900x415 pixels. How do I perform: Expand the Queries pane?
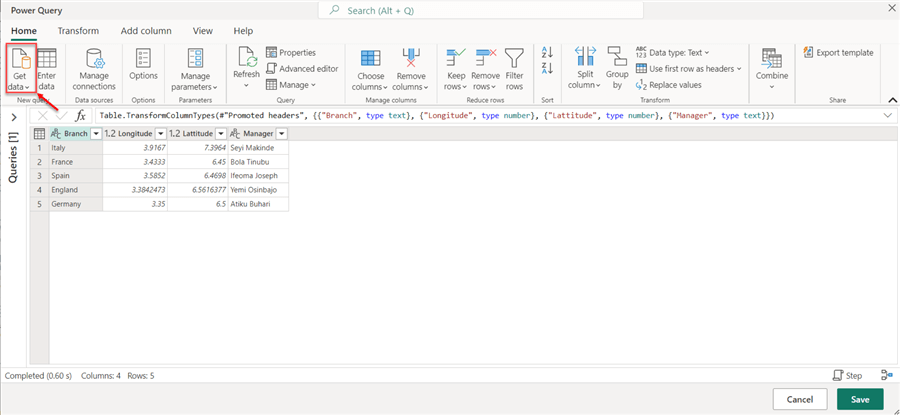coord(13,117)
